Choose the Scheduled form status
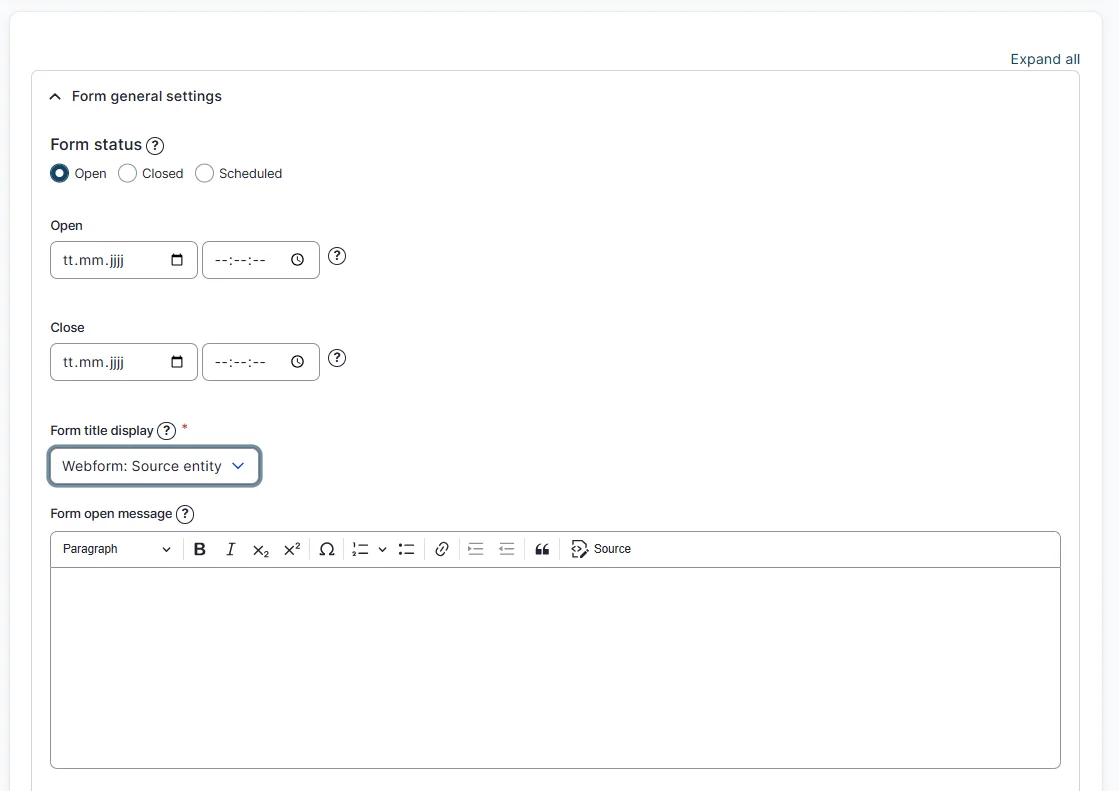Image resolution: width=1119 pixels, height=791 pixels. 204,173
